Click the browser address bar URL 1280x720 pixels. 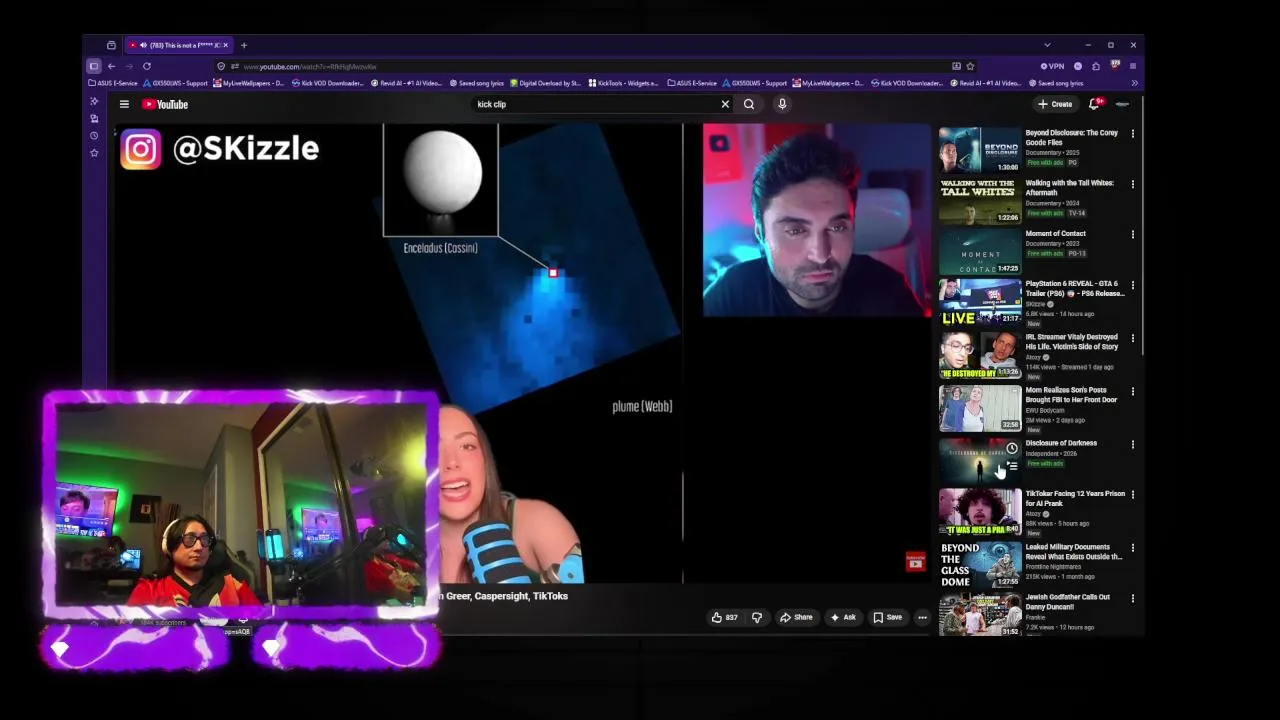pyautogui.click(x=310, y=66)
